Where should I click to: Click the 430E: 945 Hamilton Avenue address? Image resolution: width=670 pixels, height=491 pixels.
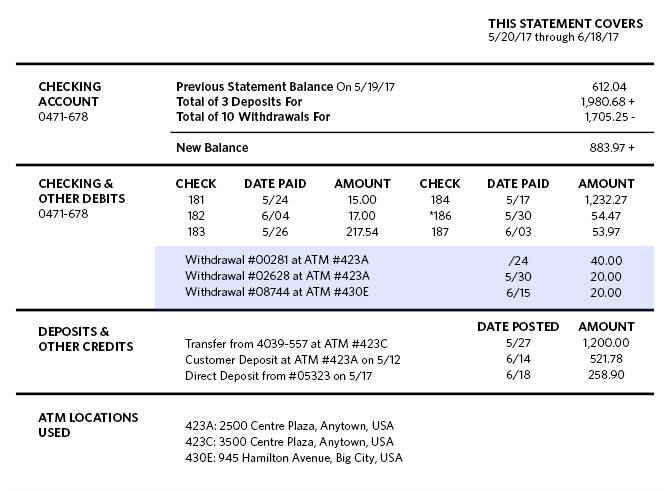[294, 458]
